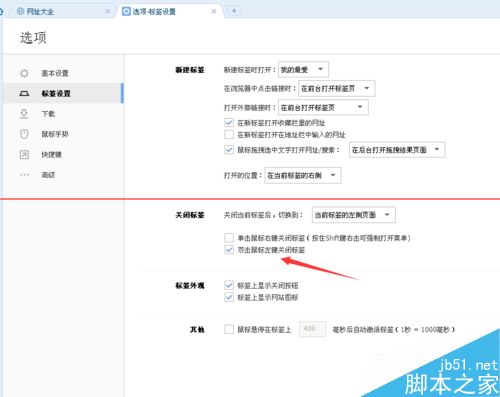Screen dimensions: 500x397
Task: Enable 单击鼠标右键关闭标签 checkbox
Action: point(229,238)
